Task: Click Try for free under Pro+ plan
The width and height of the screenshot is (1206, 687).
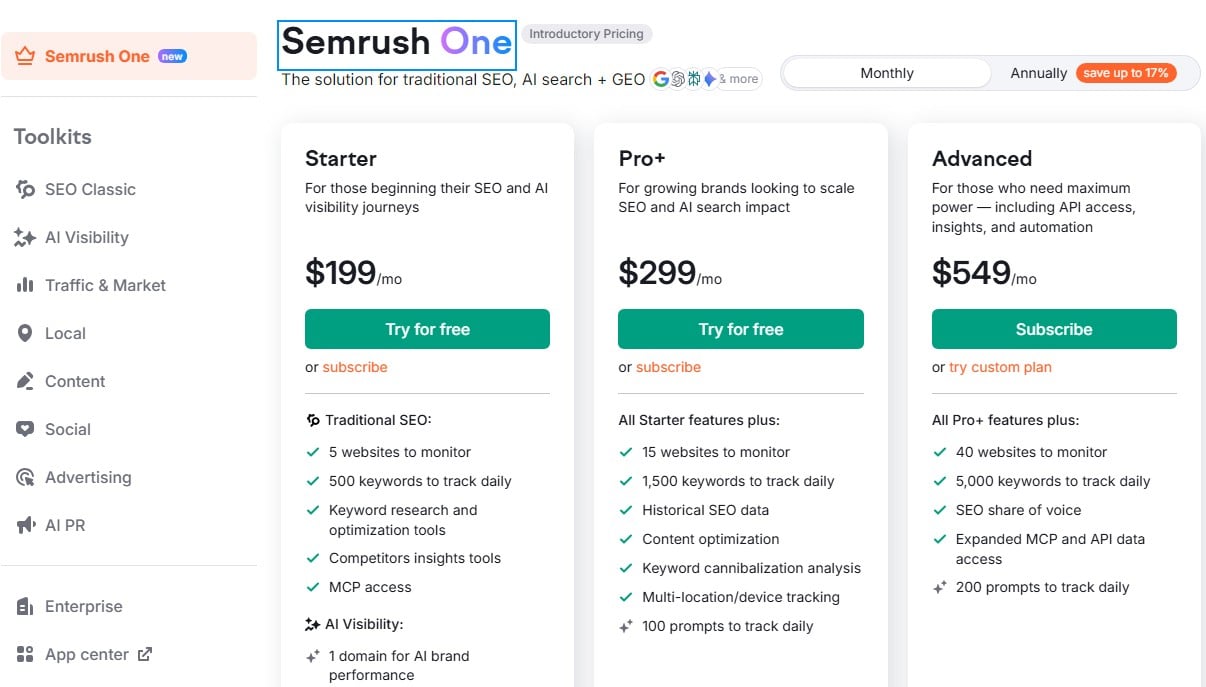Action: (740, 329)
